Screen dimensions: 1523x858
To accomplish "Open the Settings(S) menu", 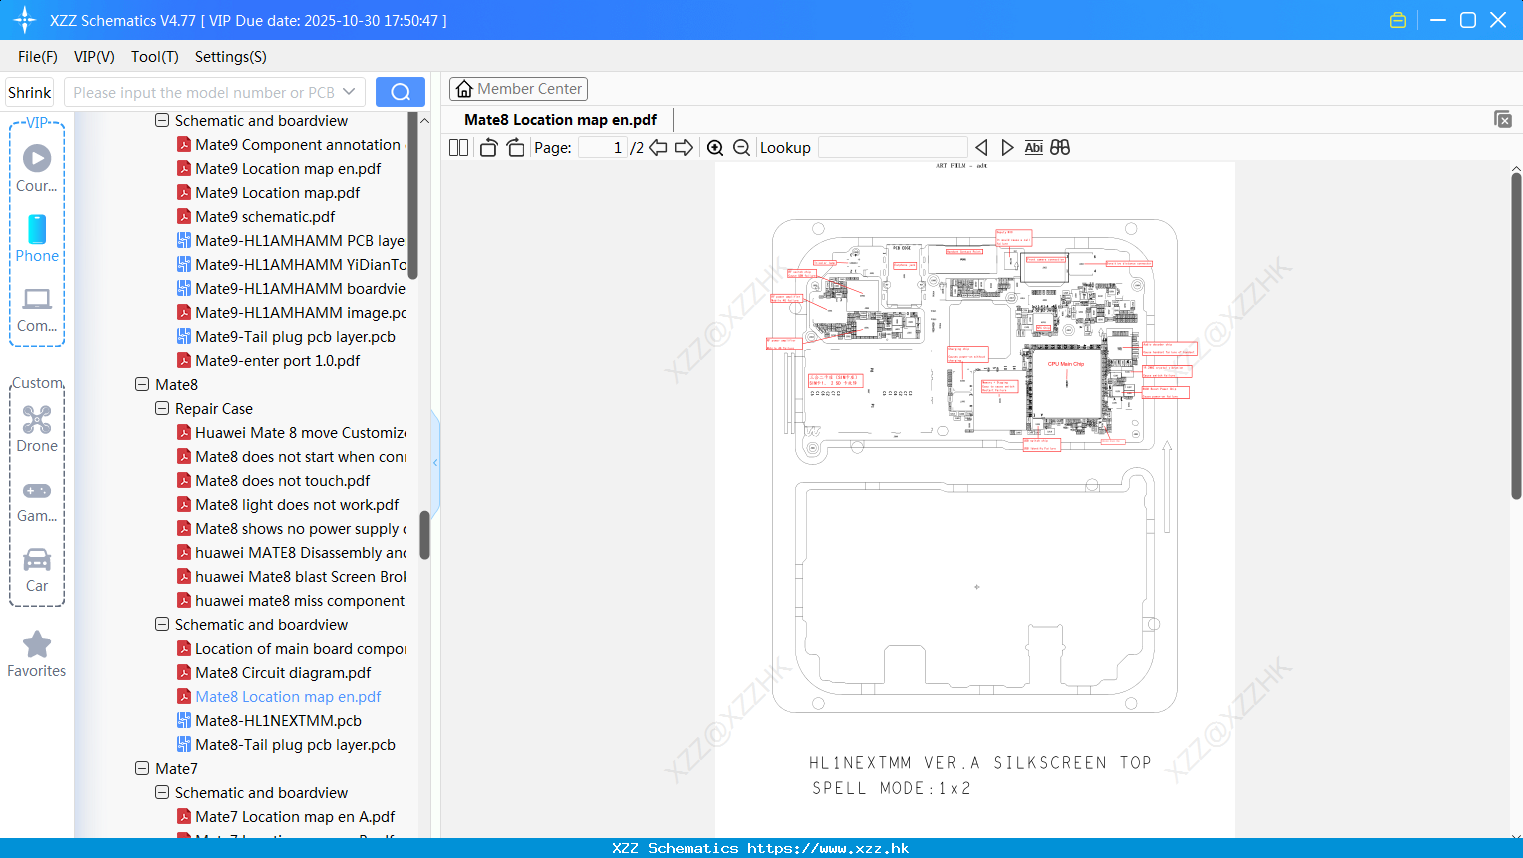I will pyautogui.click(x=231, y=57).
